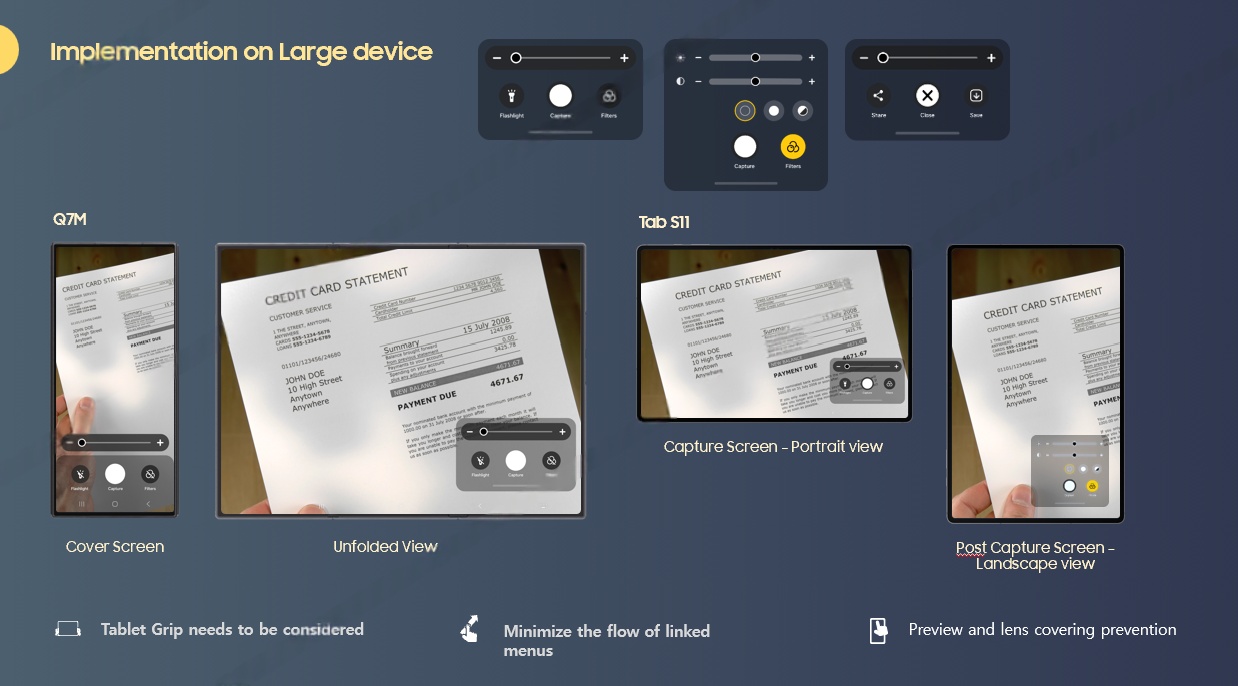The image size is (1238, 686).
Task: Click brightness sun icon in top filters panel
Action: [x=680, y=57]
